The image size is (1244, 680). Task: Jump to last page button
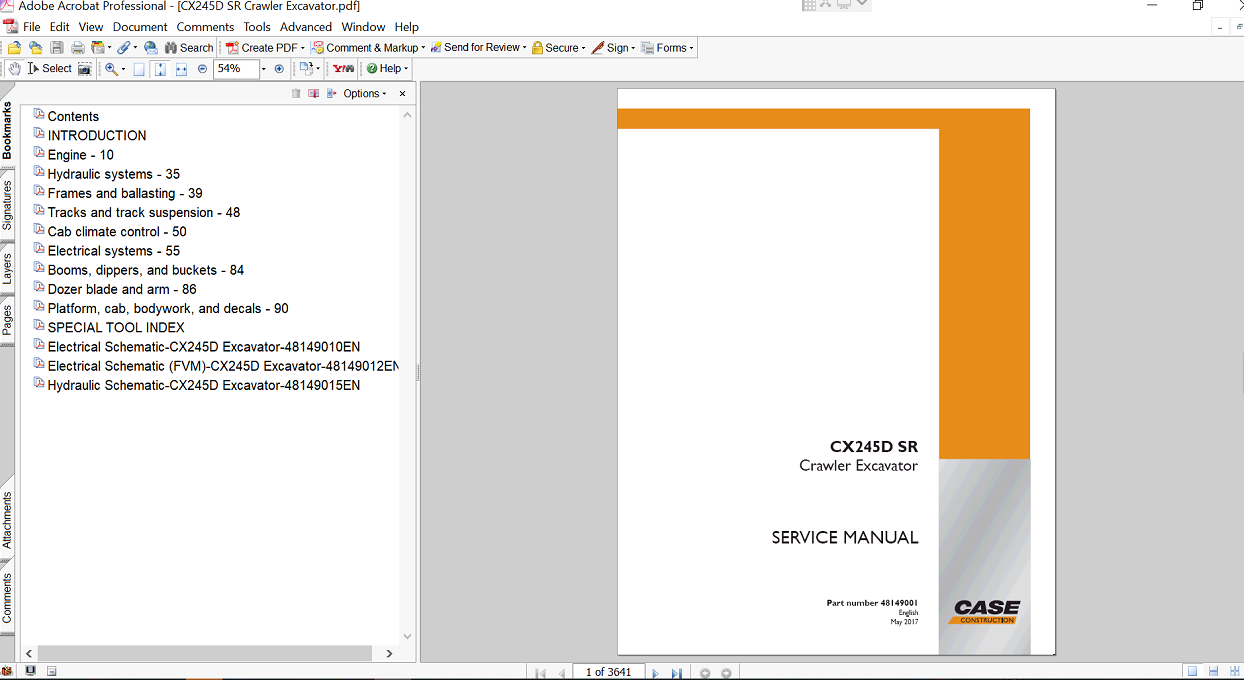677,673
